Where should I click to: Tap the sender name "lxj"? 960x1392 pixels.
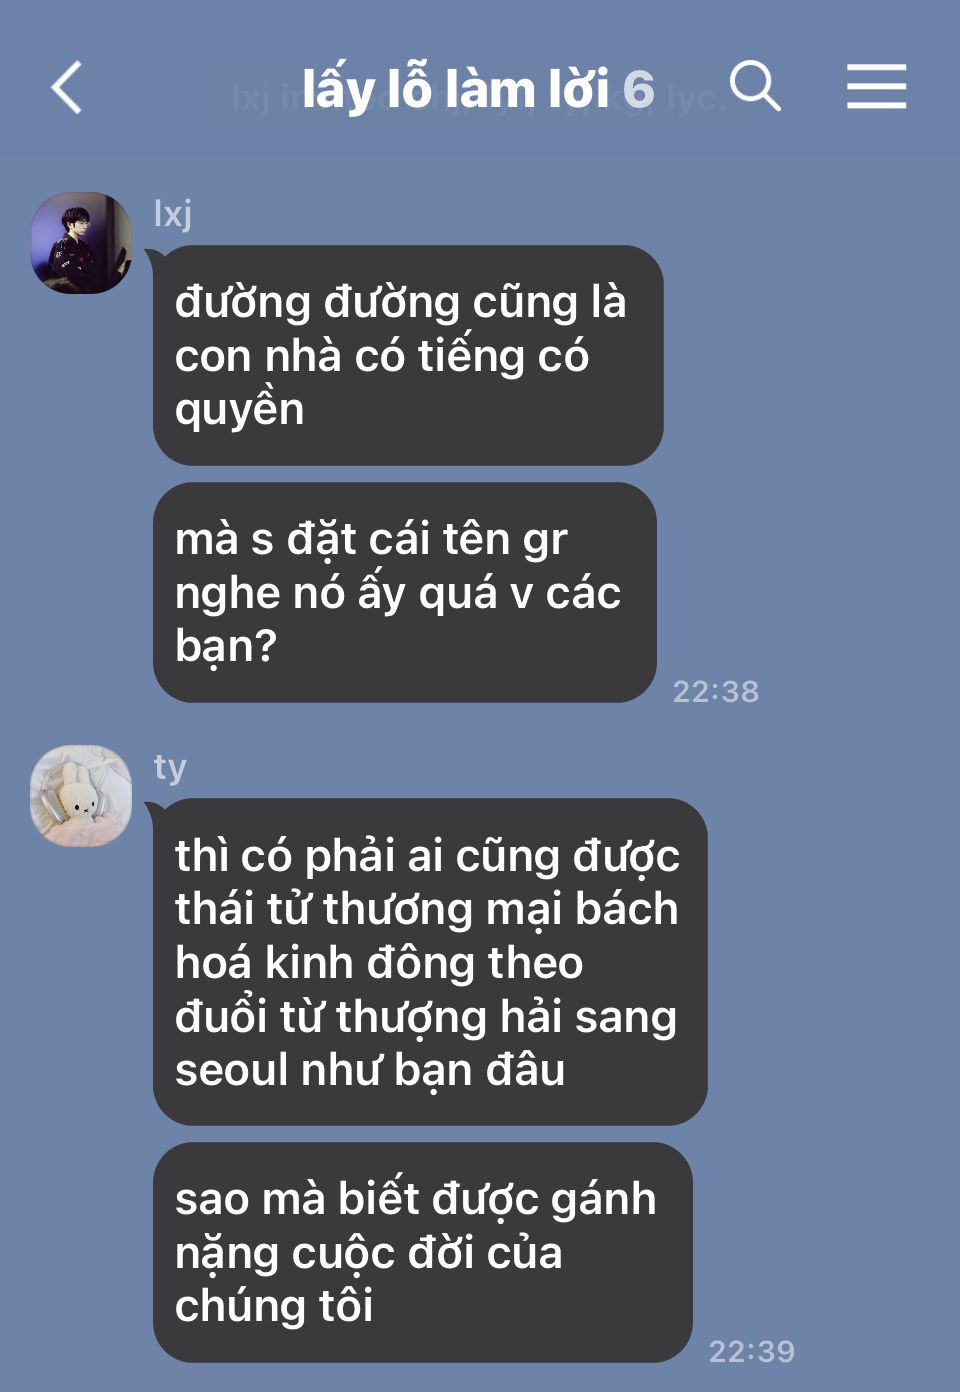coord(172,213)
